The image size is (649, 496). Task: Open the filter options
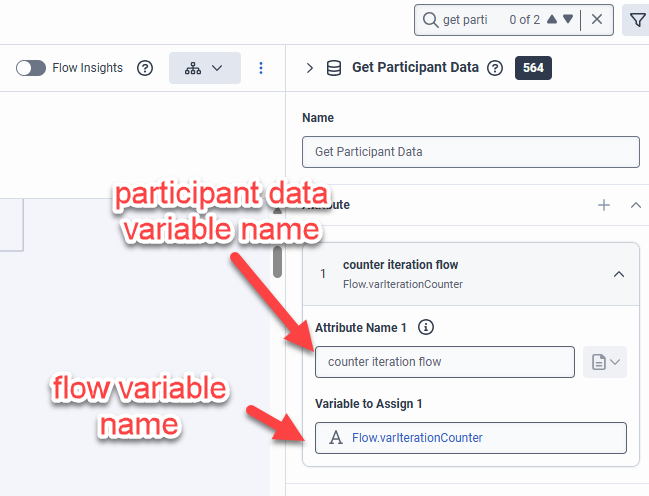click(637, 19)
